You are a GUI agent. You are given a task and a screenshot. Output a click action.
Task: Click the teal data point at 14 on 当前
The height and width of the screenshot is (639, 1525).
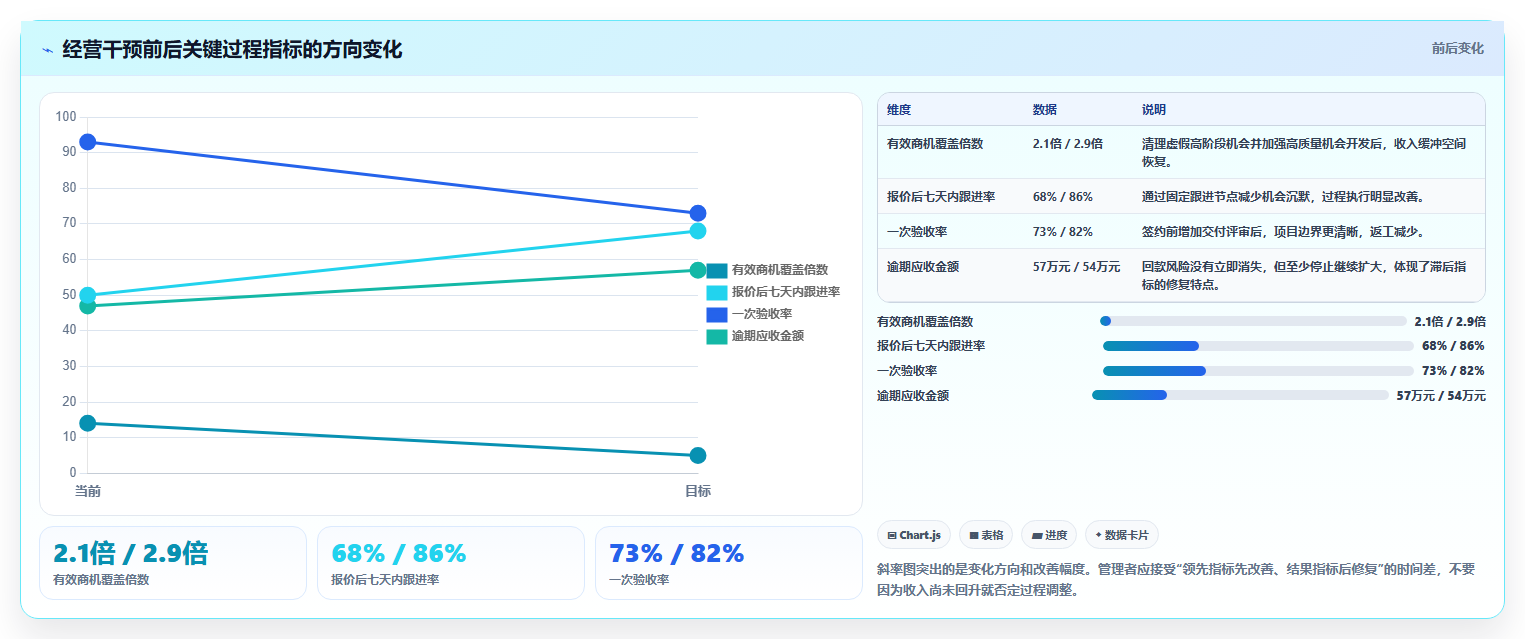tap(88, 423)
